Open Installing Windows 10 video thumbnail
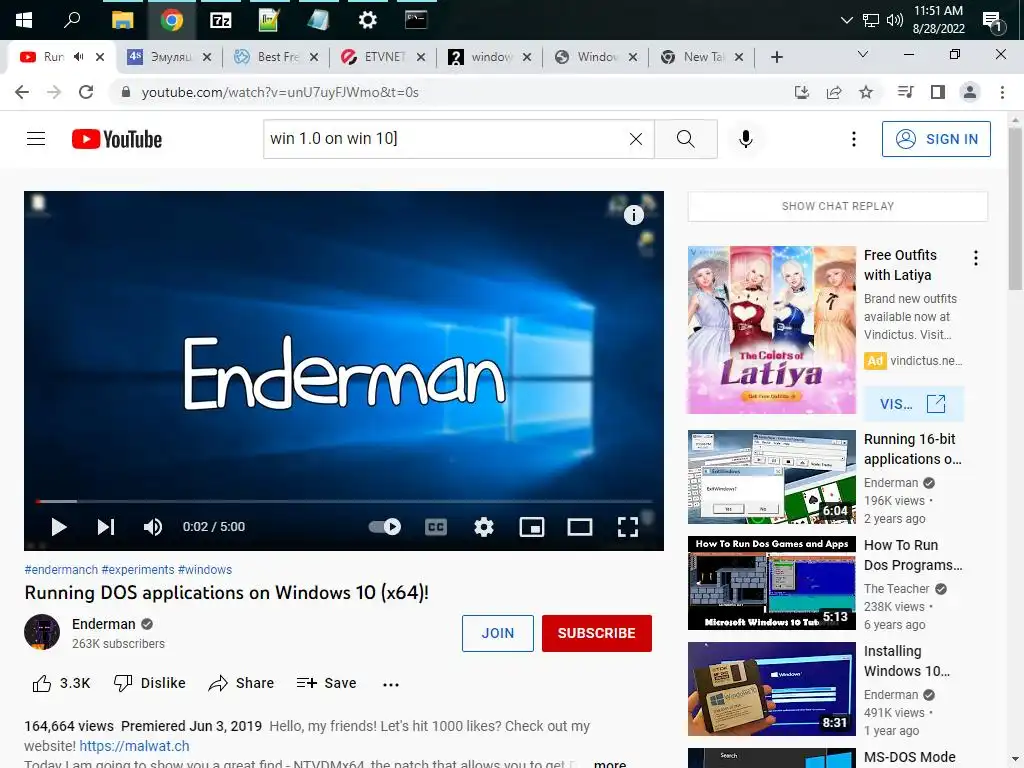 click(771, 689)
